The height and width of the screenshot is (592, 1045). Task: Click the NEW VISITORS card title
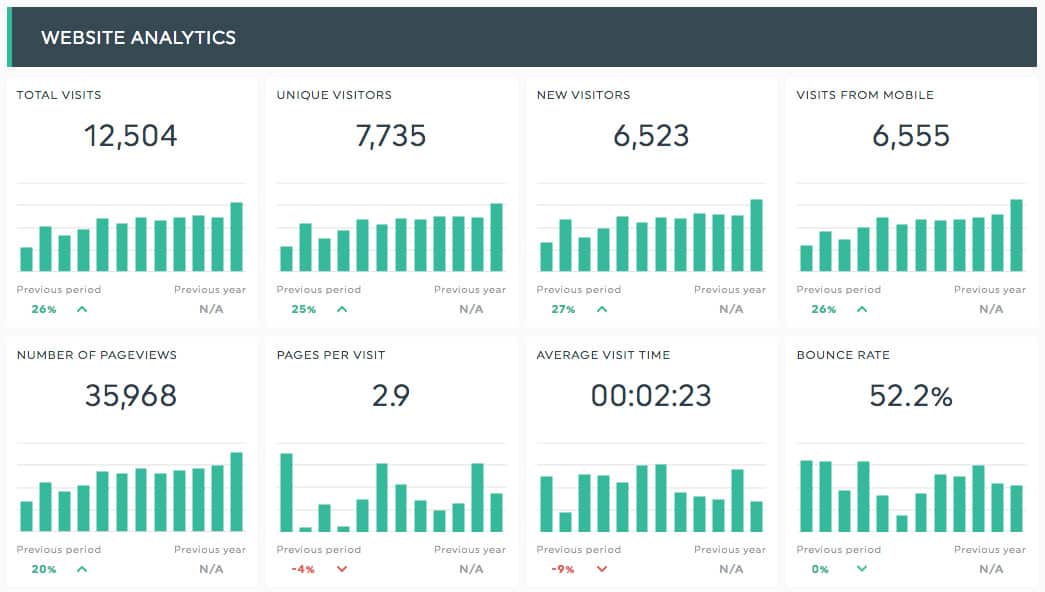point(583,95)
